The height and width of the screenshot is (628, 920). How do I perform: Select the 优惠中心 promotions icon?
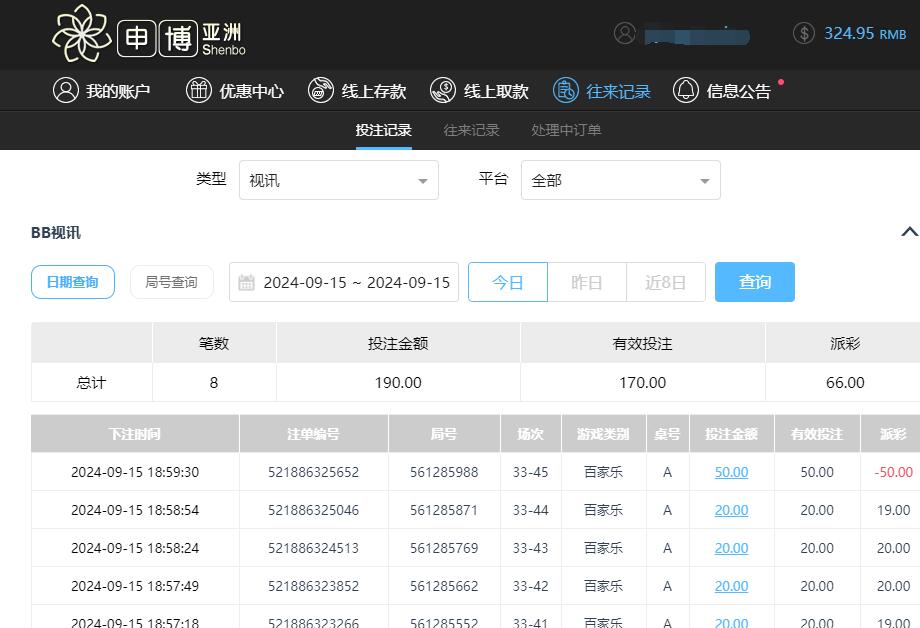tap(198, 90)
